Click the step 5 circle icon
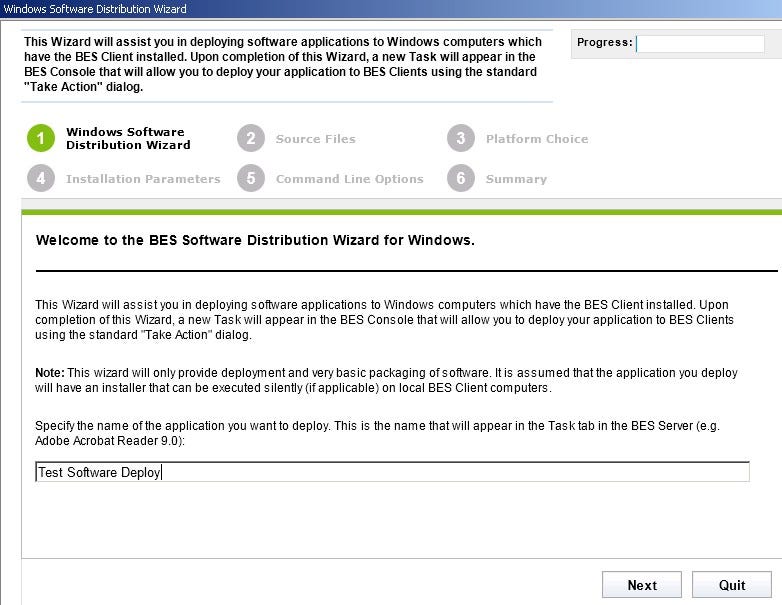Viewport: 782px width, 605px height. coord(251,178)
